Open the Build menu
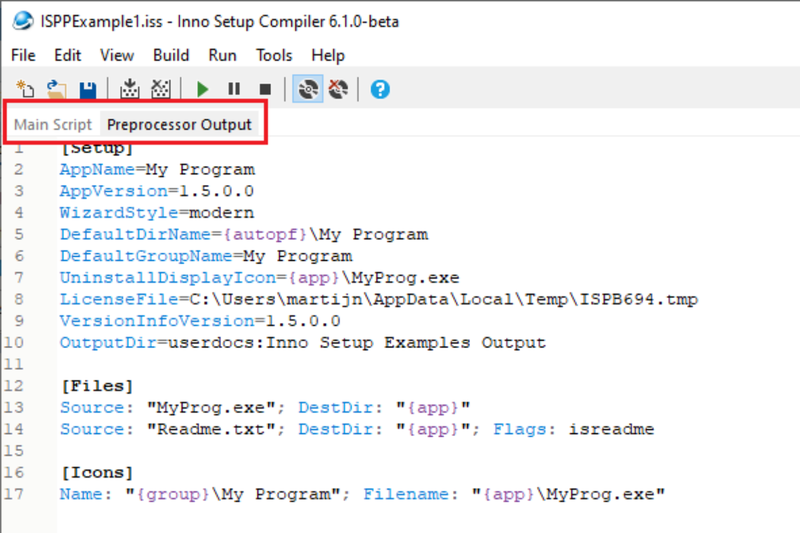This screenshot has width=800, height=533. click(171, 55)
